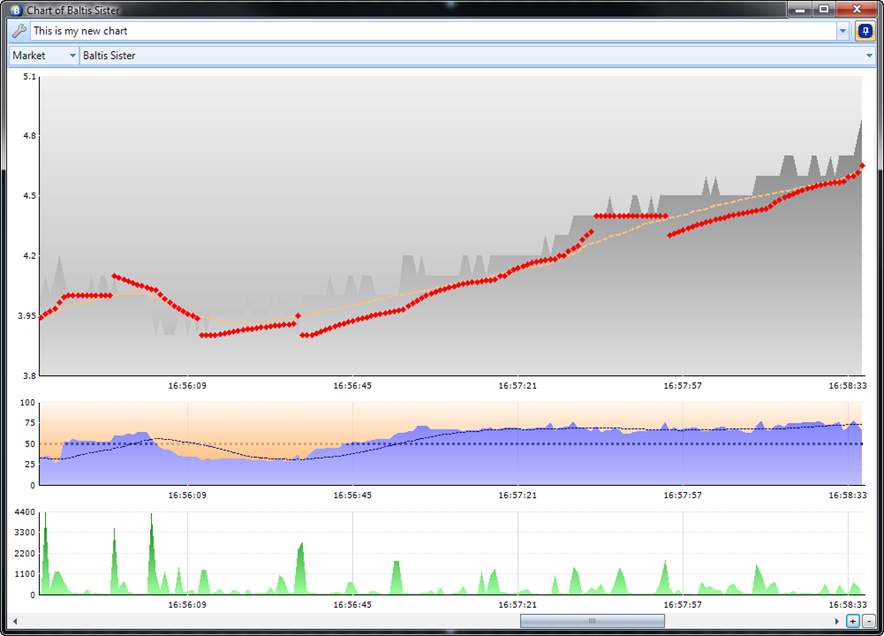Click the 'This is my new chart' field
Screen dimensions: 884x636
434,31
